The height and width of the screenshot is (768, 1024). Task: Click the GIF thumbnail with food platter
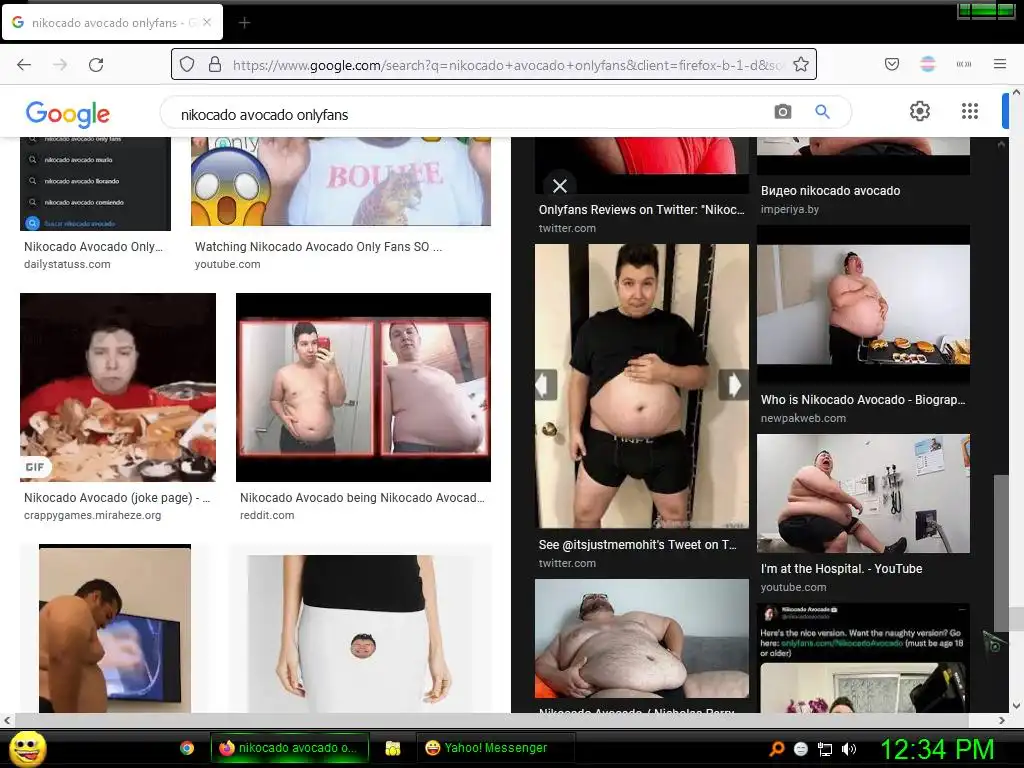(118, 387)
